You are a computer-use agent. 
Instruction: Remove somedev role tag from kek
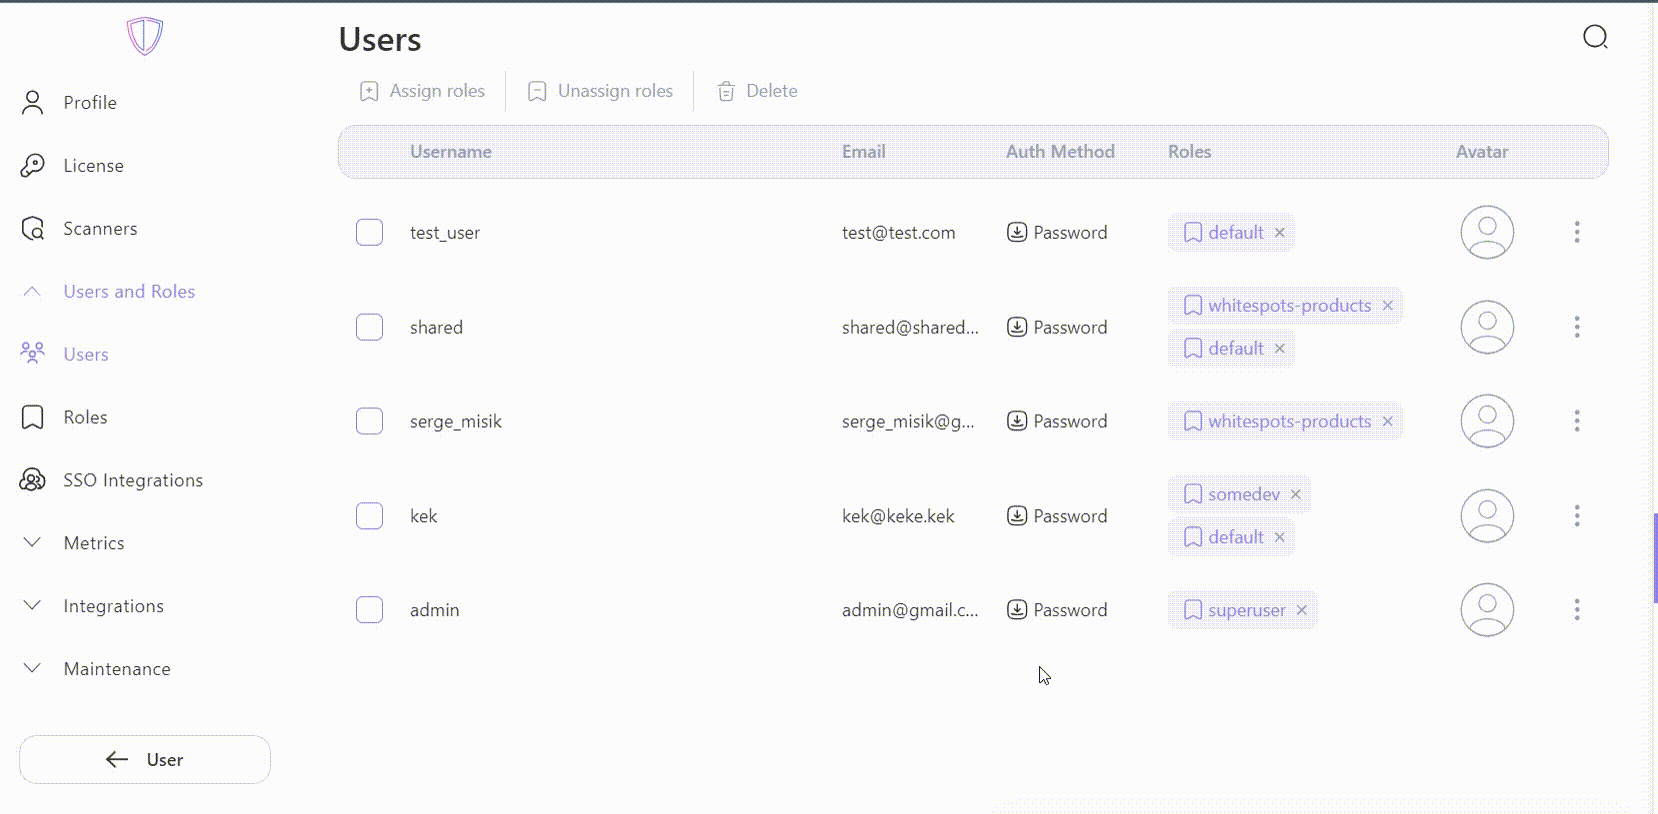tap(1295, 494)
